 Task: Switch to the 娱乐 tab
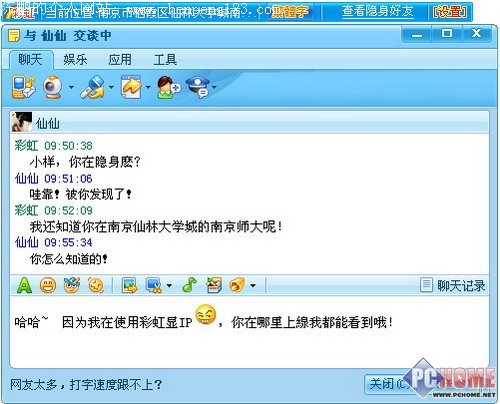[75, 60]
